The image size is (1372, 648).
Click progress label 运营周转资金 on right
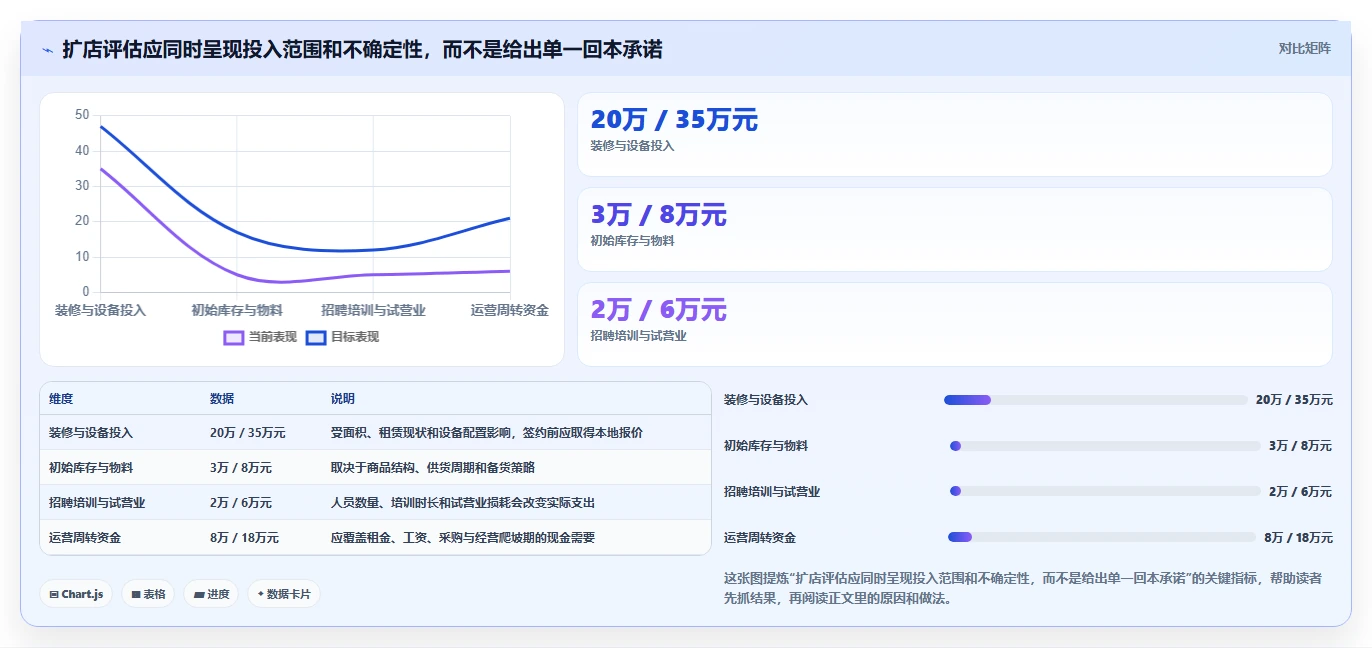pyautogui.click(x=760, y=538)
